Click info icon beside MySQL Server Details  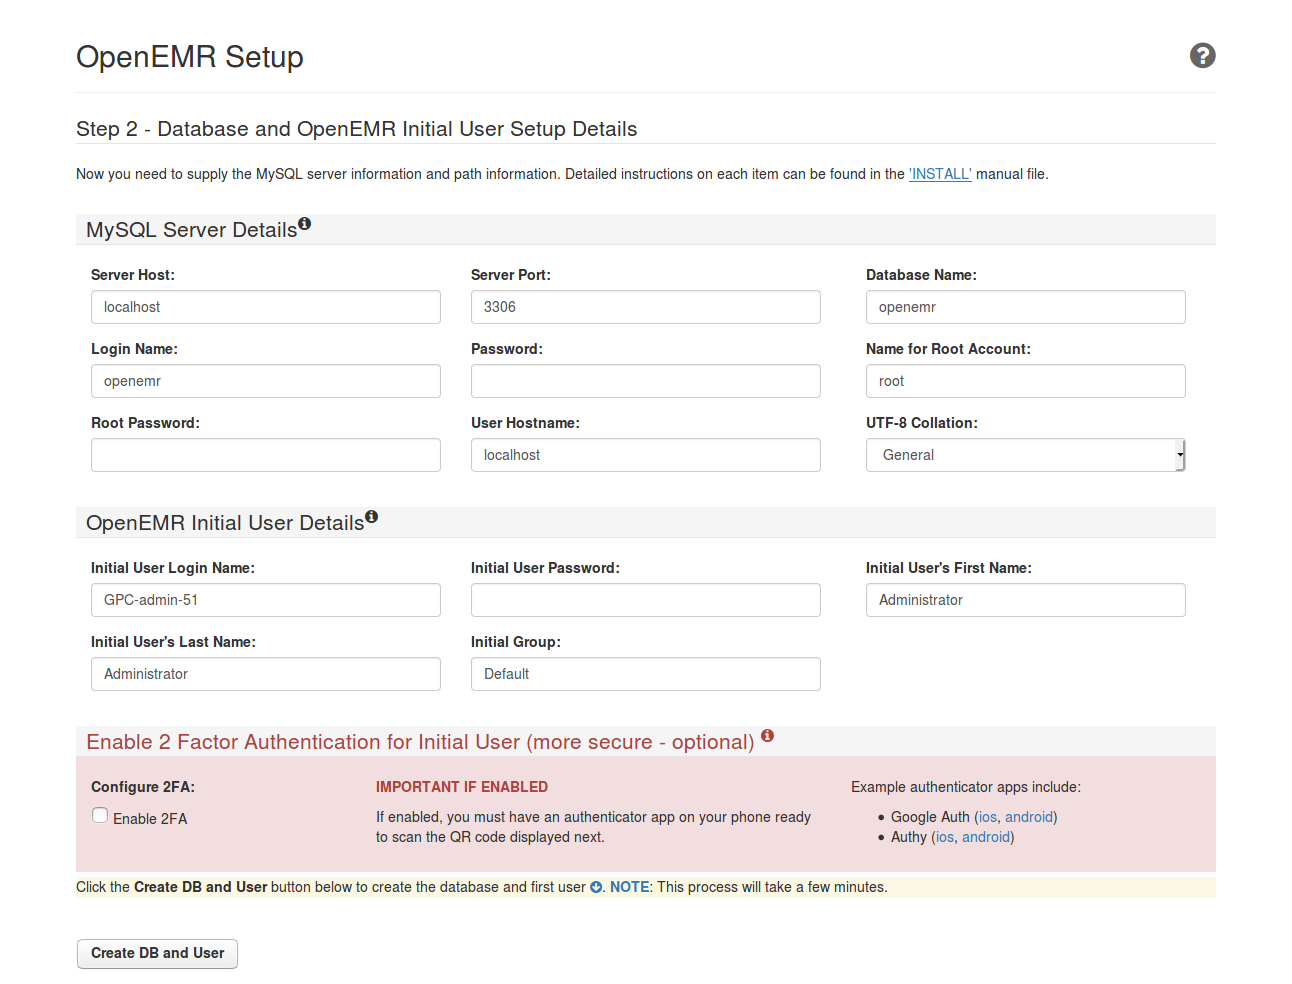[304, 224]
